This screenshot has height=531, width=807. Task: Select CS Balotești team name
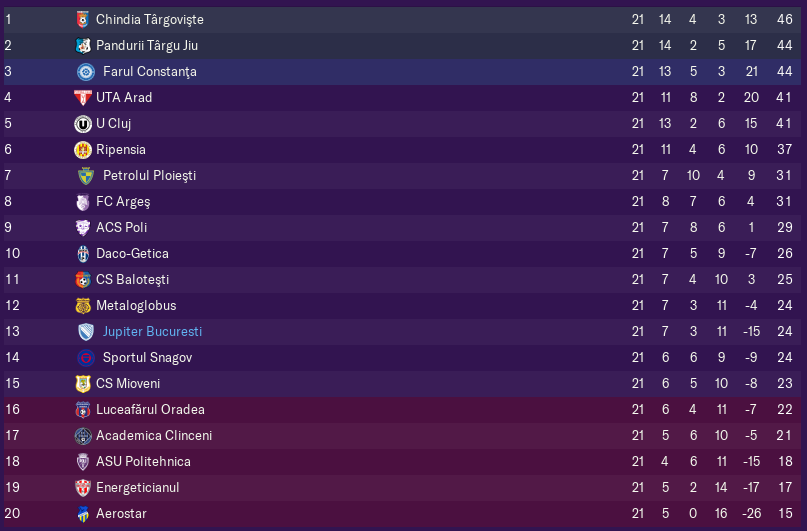(132, 279)
